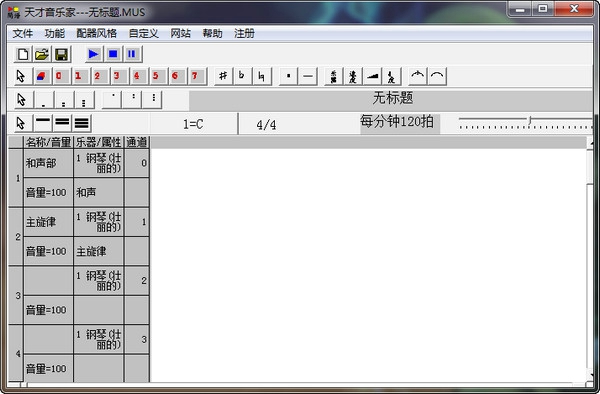Apply the natural sign accidental
The image size is (600, 394).
point(262,76)
